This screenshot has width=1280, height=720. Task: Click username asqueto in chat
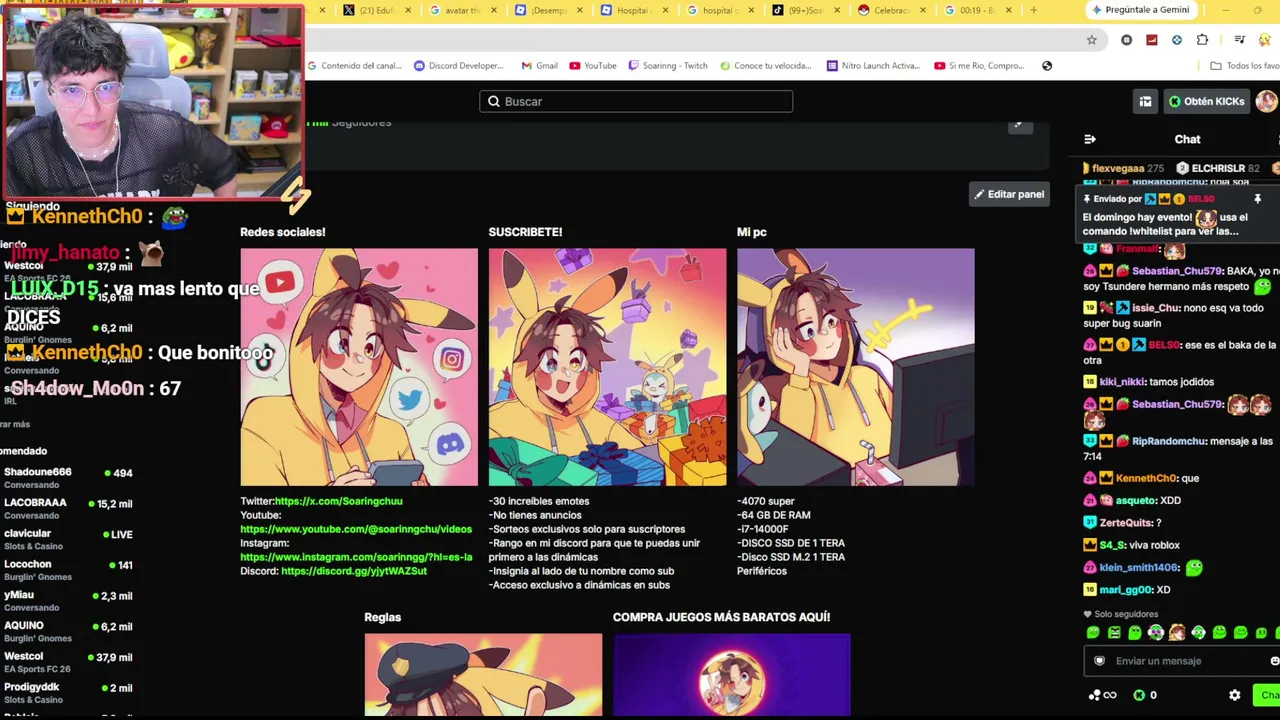tap(1136, 500)
